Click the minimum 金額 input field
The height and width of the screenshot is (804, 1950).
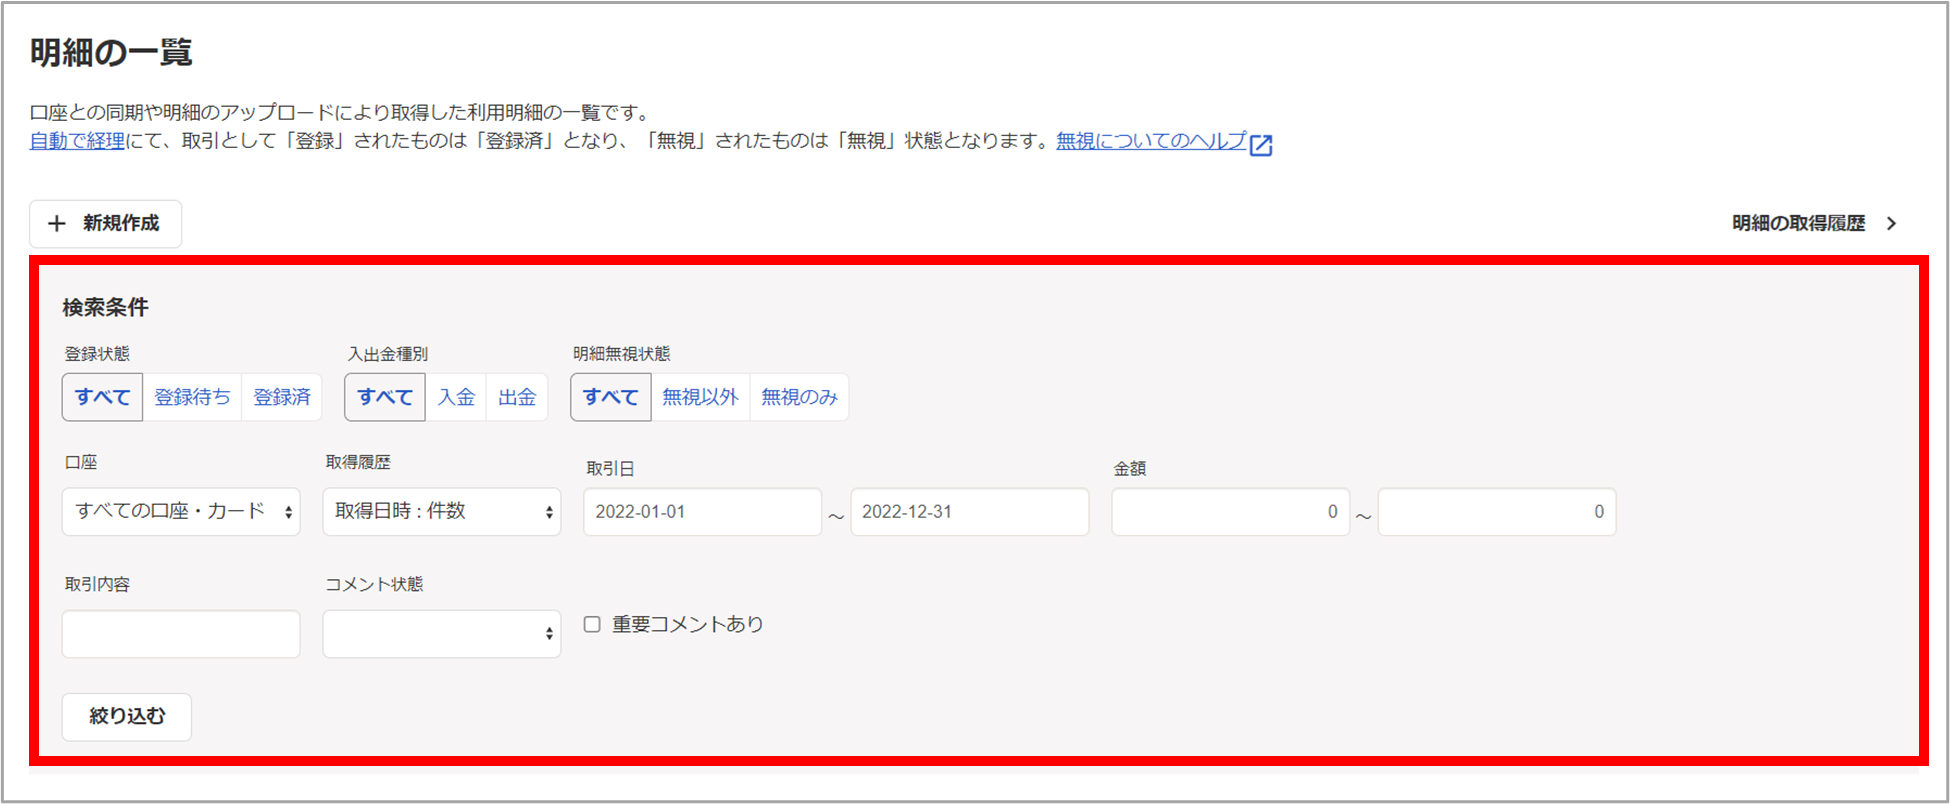(1230, 512)
